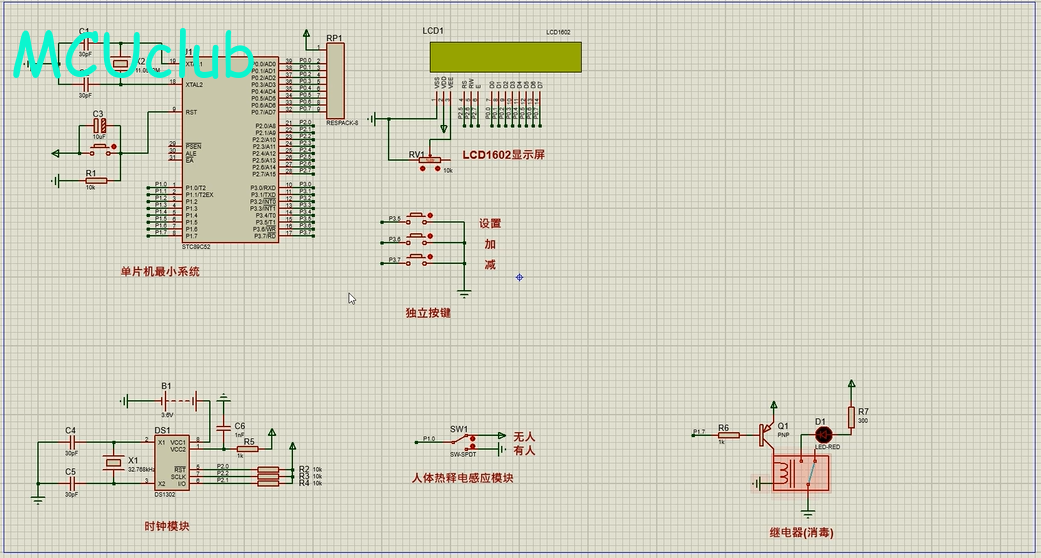
Task: Click the 32.768kHz crystal X1
Action: click(110, 462)
